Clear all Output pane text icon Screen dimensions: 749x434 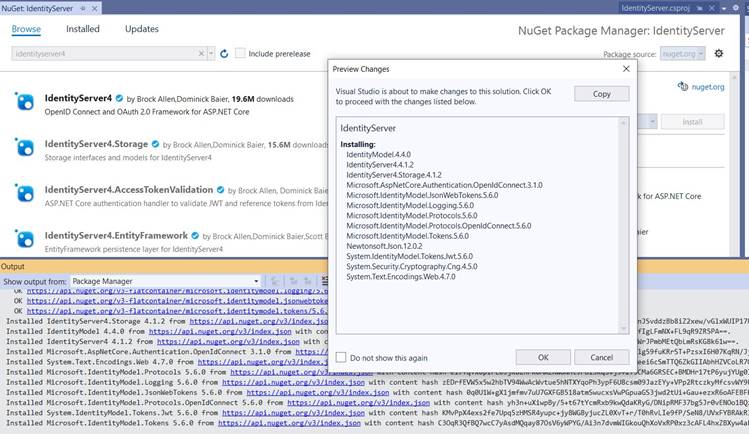coord(325,281)
